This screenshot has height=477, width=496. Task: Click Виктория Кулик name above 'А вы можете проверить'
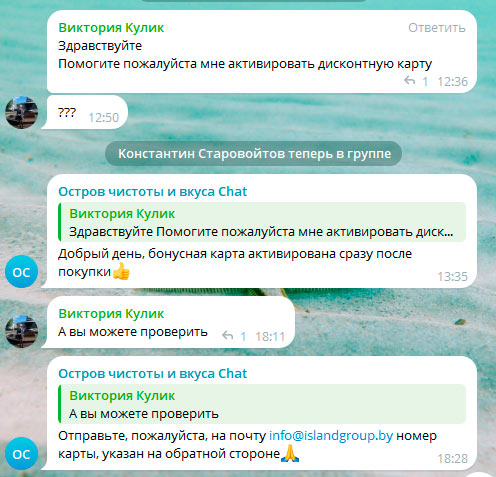111,314
